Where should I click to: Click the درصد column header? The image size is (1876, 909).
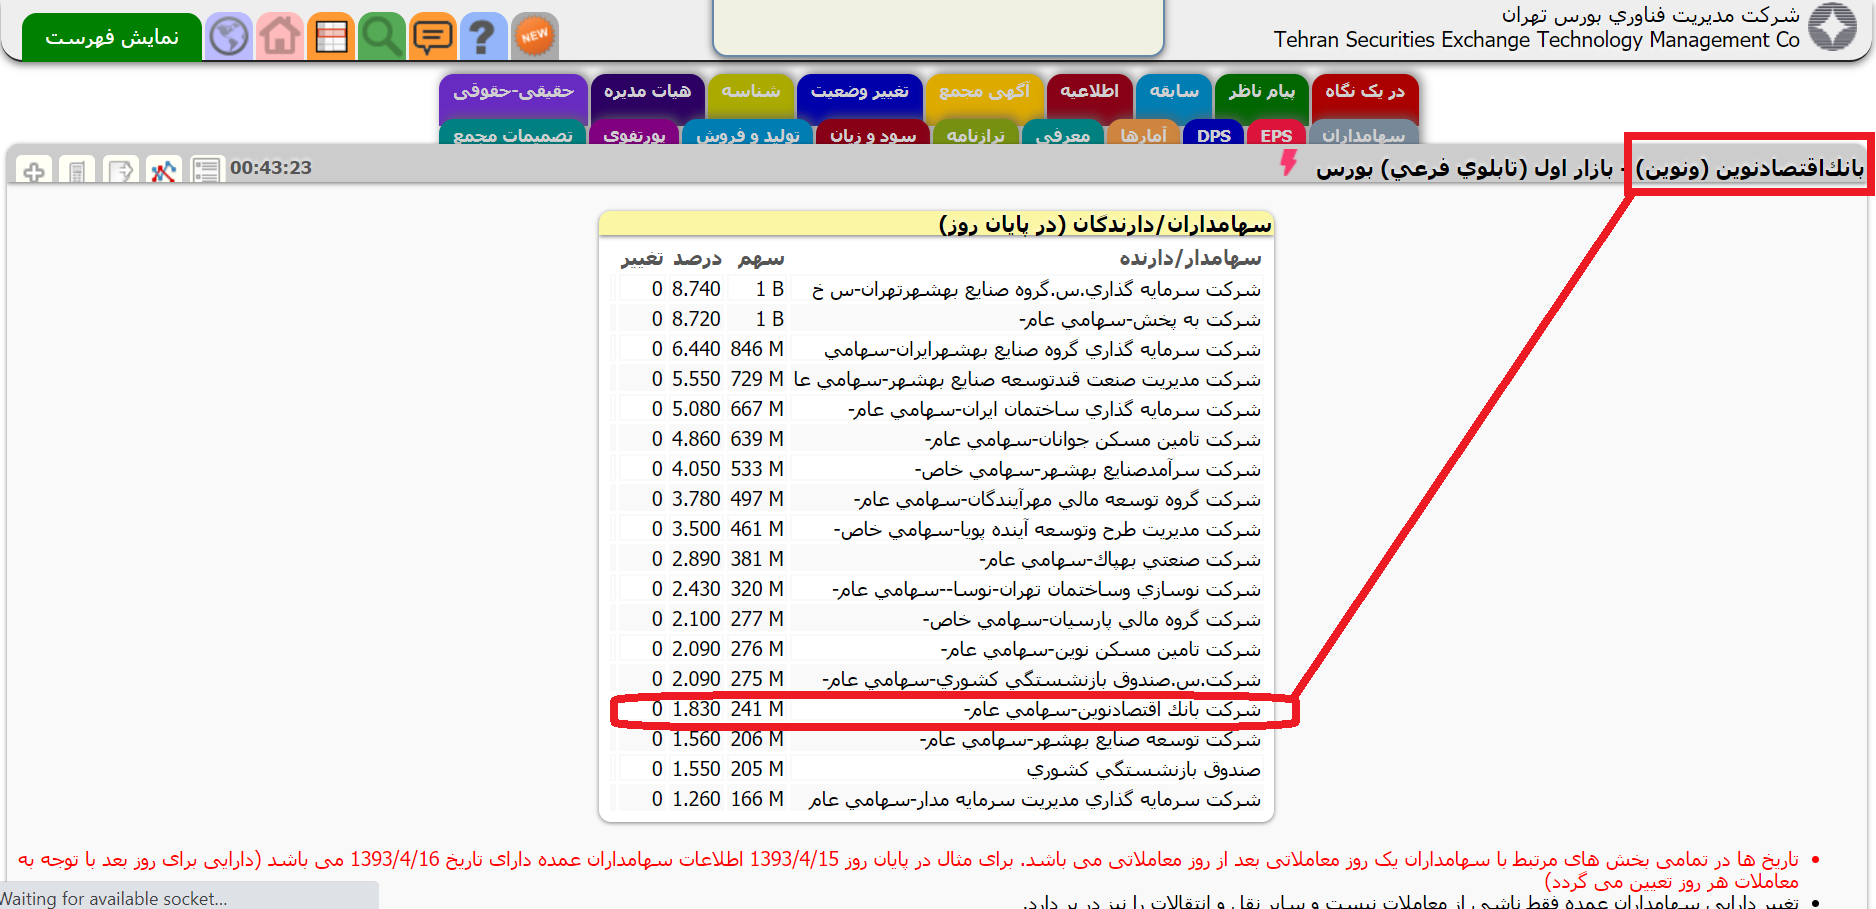(x=697, y=258)
